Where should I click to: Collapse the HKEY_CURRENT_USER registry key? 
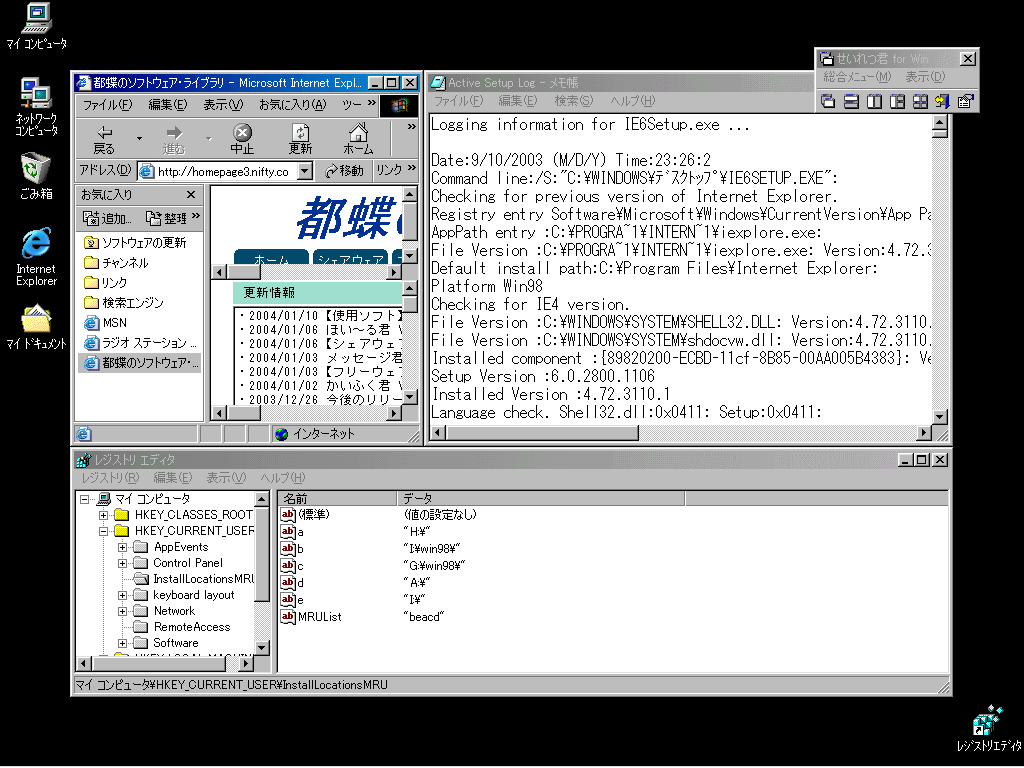click(103, 531)
